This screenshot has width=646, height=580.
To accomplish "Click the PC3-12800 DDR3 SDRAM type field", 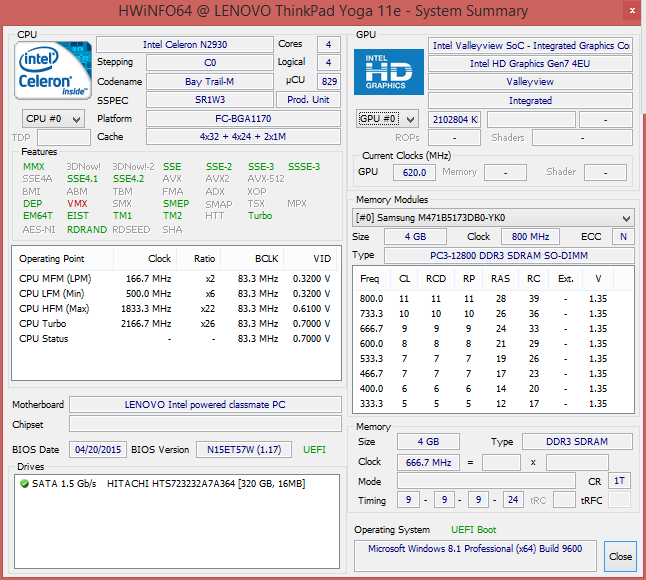I will 508,256.
